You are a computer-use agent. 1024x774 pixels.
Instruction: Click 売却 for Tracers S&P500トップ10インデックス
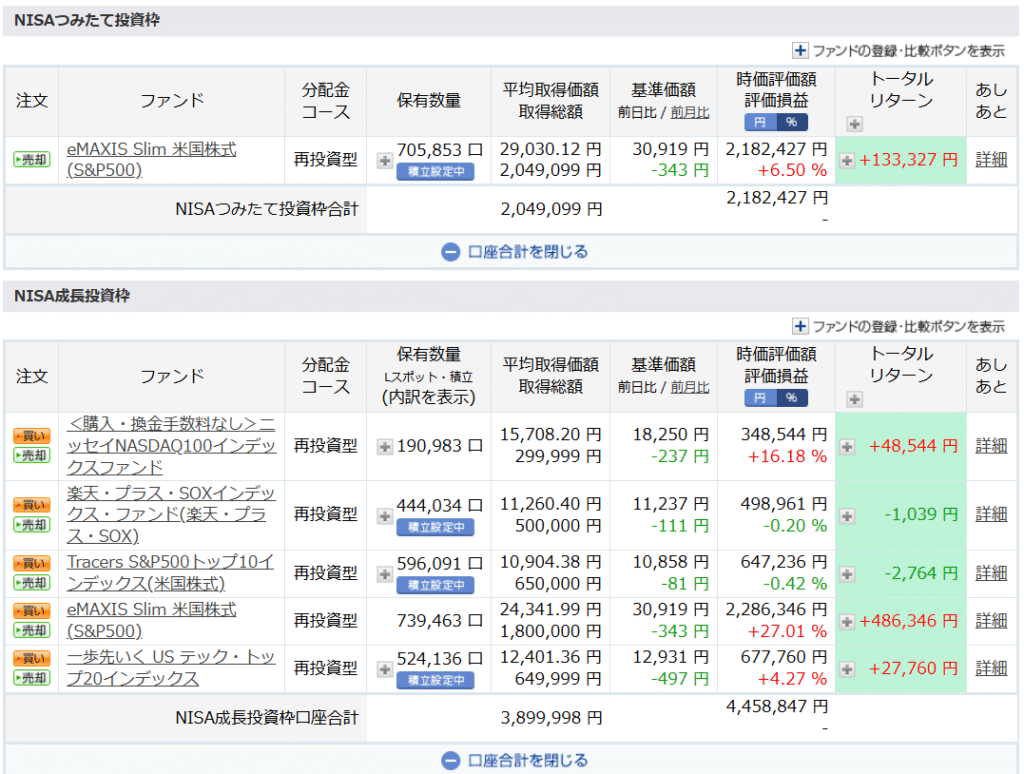click(x=32, y=583)
